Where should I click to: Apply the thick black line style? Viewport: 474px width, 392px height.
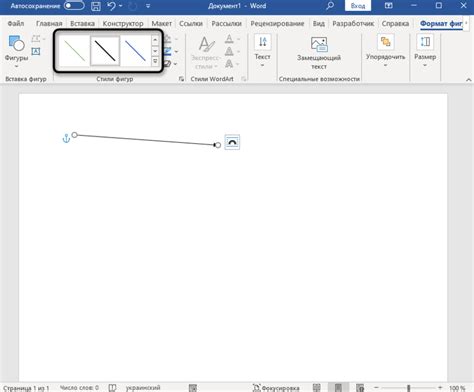pyautogui.click(x=105, y=51)
